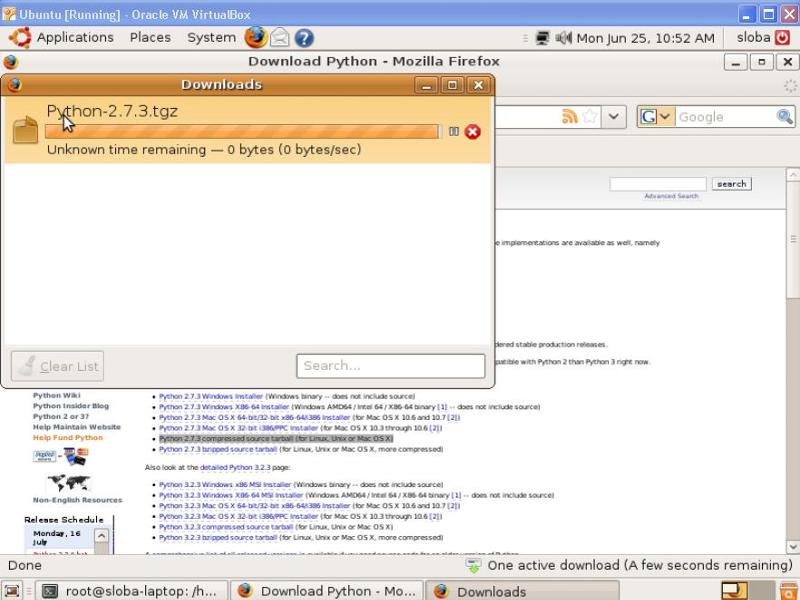Click the Clear List button
The image size is (800, 600).
coord(57,366)
